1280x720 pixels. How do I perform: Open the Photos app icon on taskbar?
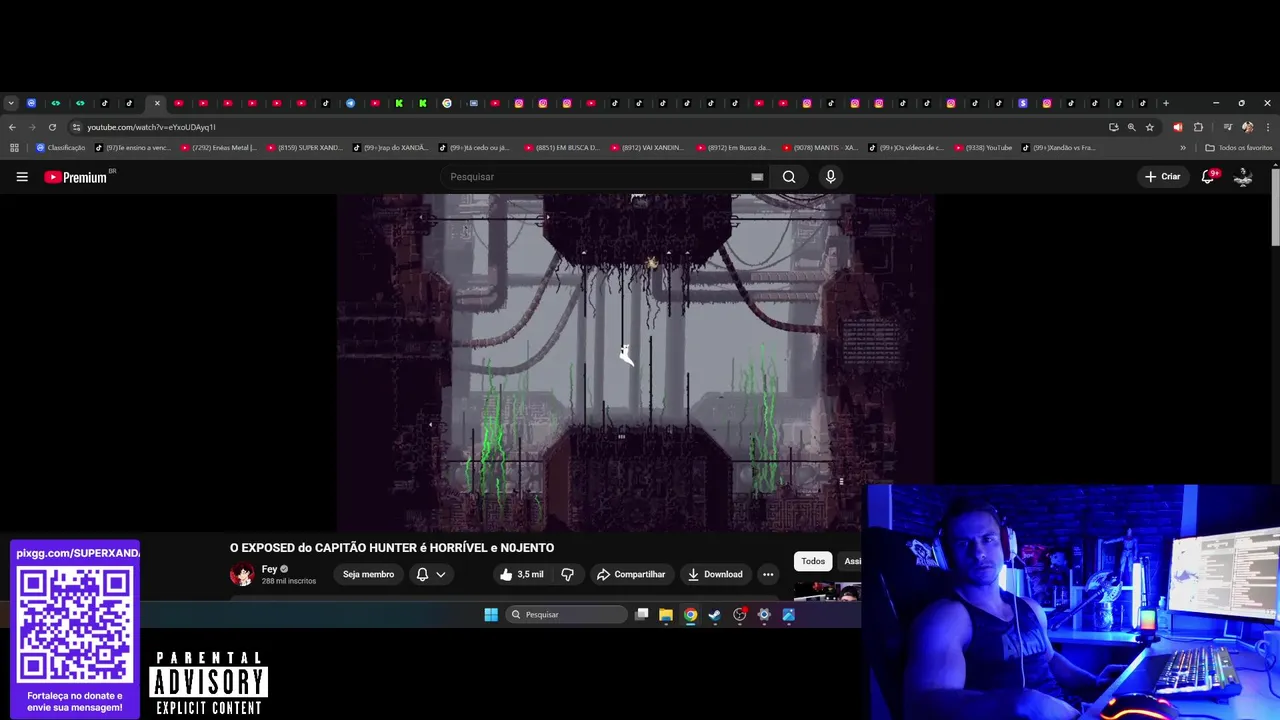click(789, 615)
